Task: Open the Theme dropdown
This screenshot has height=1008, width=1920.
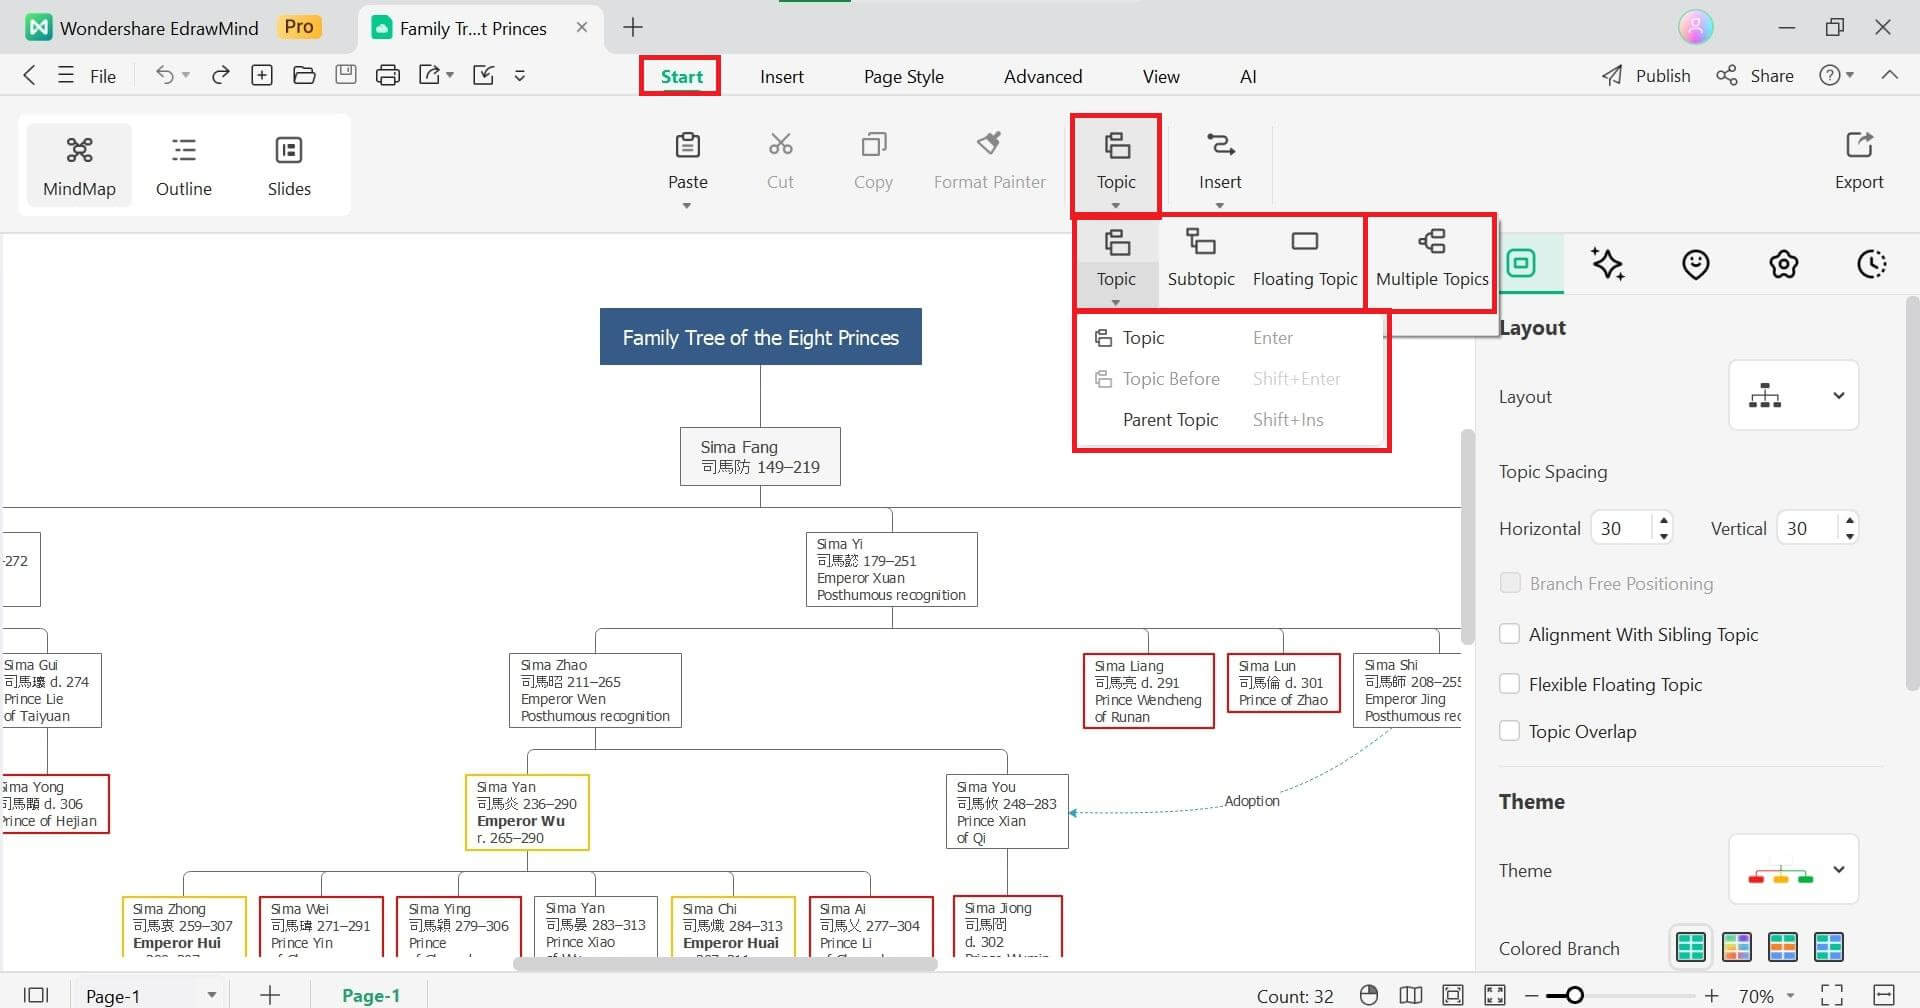Action: (1794, 870)
